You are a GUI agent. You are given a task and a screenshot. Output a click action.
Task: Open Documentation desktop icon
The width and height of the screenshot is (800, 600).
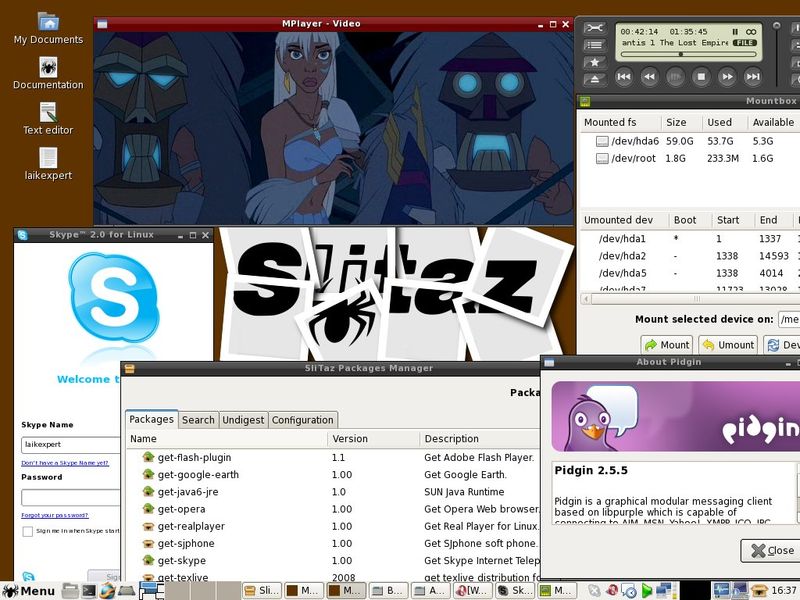click(48, 73)
